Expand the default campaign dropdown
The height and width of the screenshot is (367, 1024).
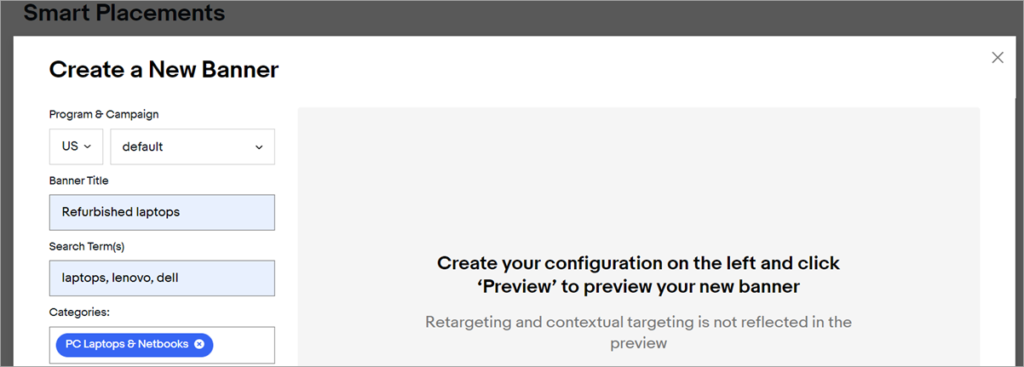coord(193,147)
